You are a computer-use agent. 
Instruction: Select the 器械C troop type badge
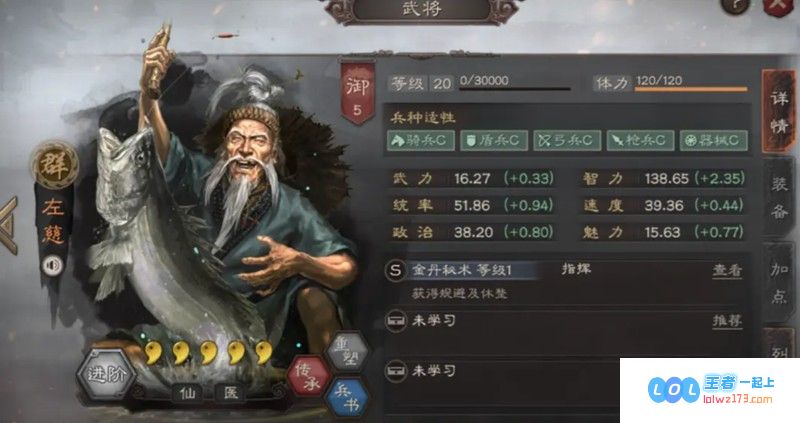tap(714, 140)
